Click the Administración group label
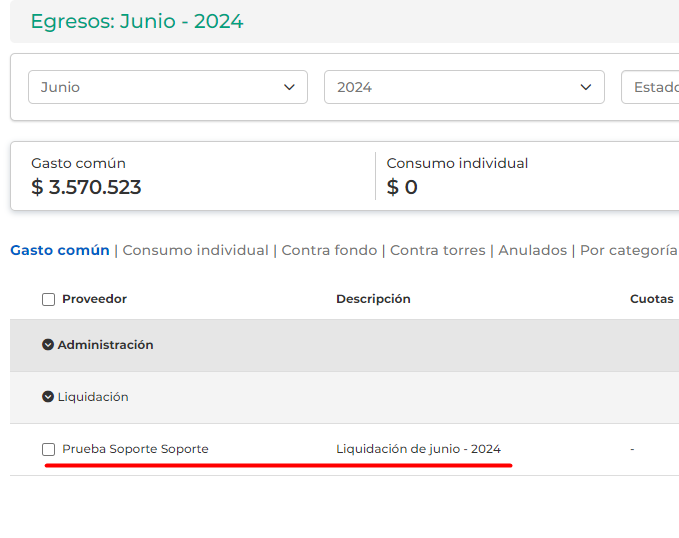The width and height of the screenshot is (679, 538). coord(105,345)
